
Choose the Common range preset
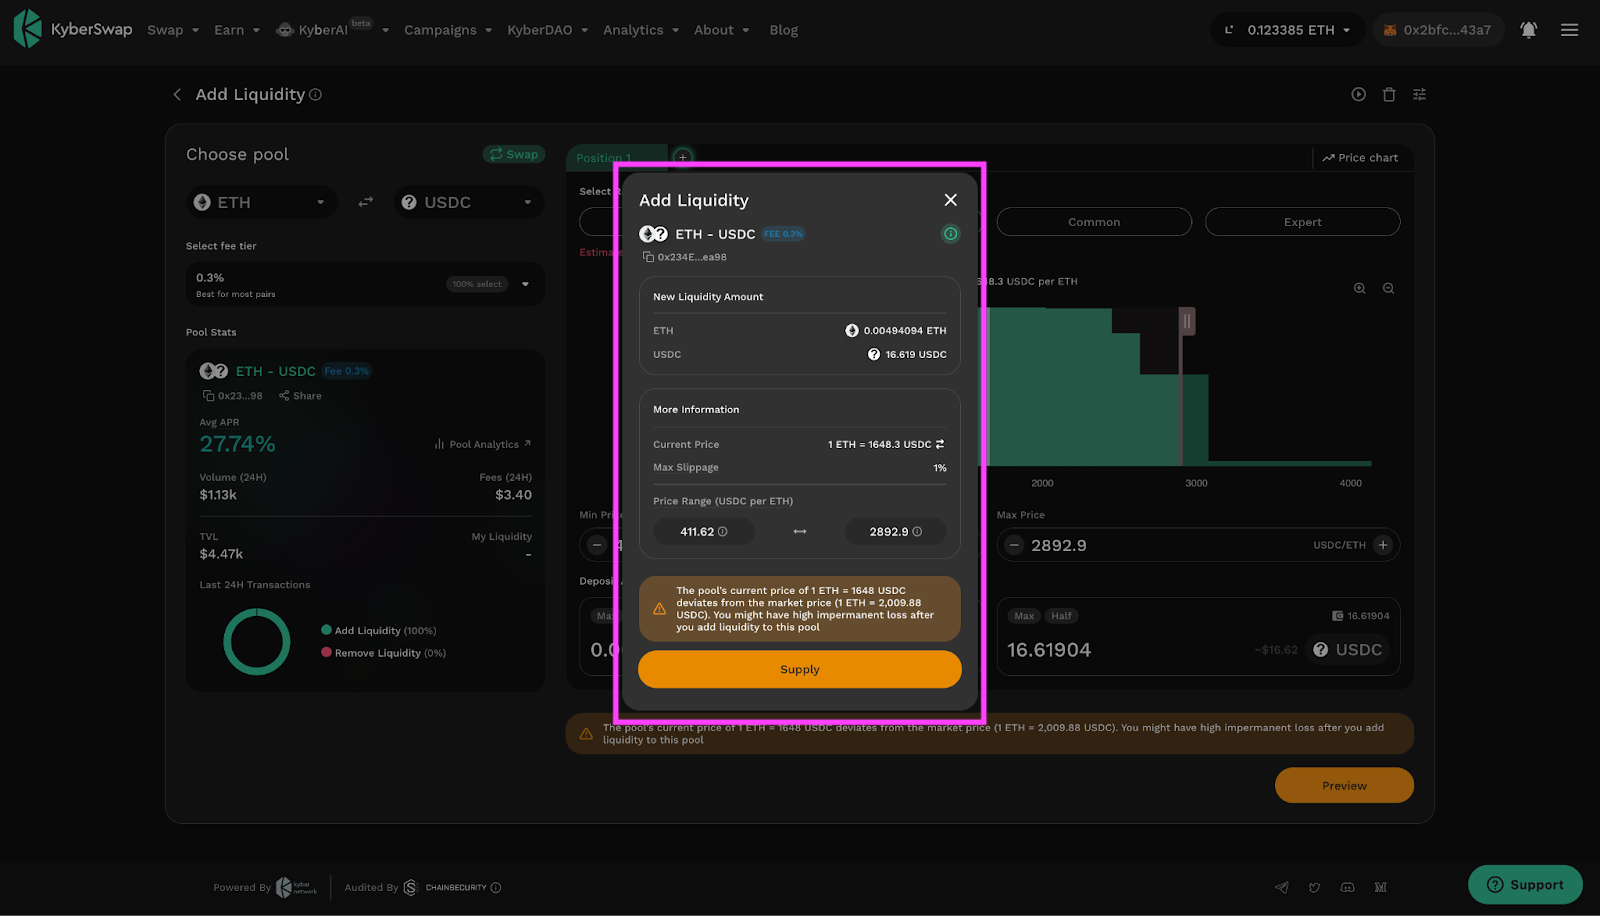click(x=1094, y=222)
